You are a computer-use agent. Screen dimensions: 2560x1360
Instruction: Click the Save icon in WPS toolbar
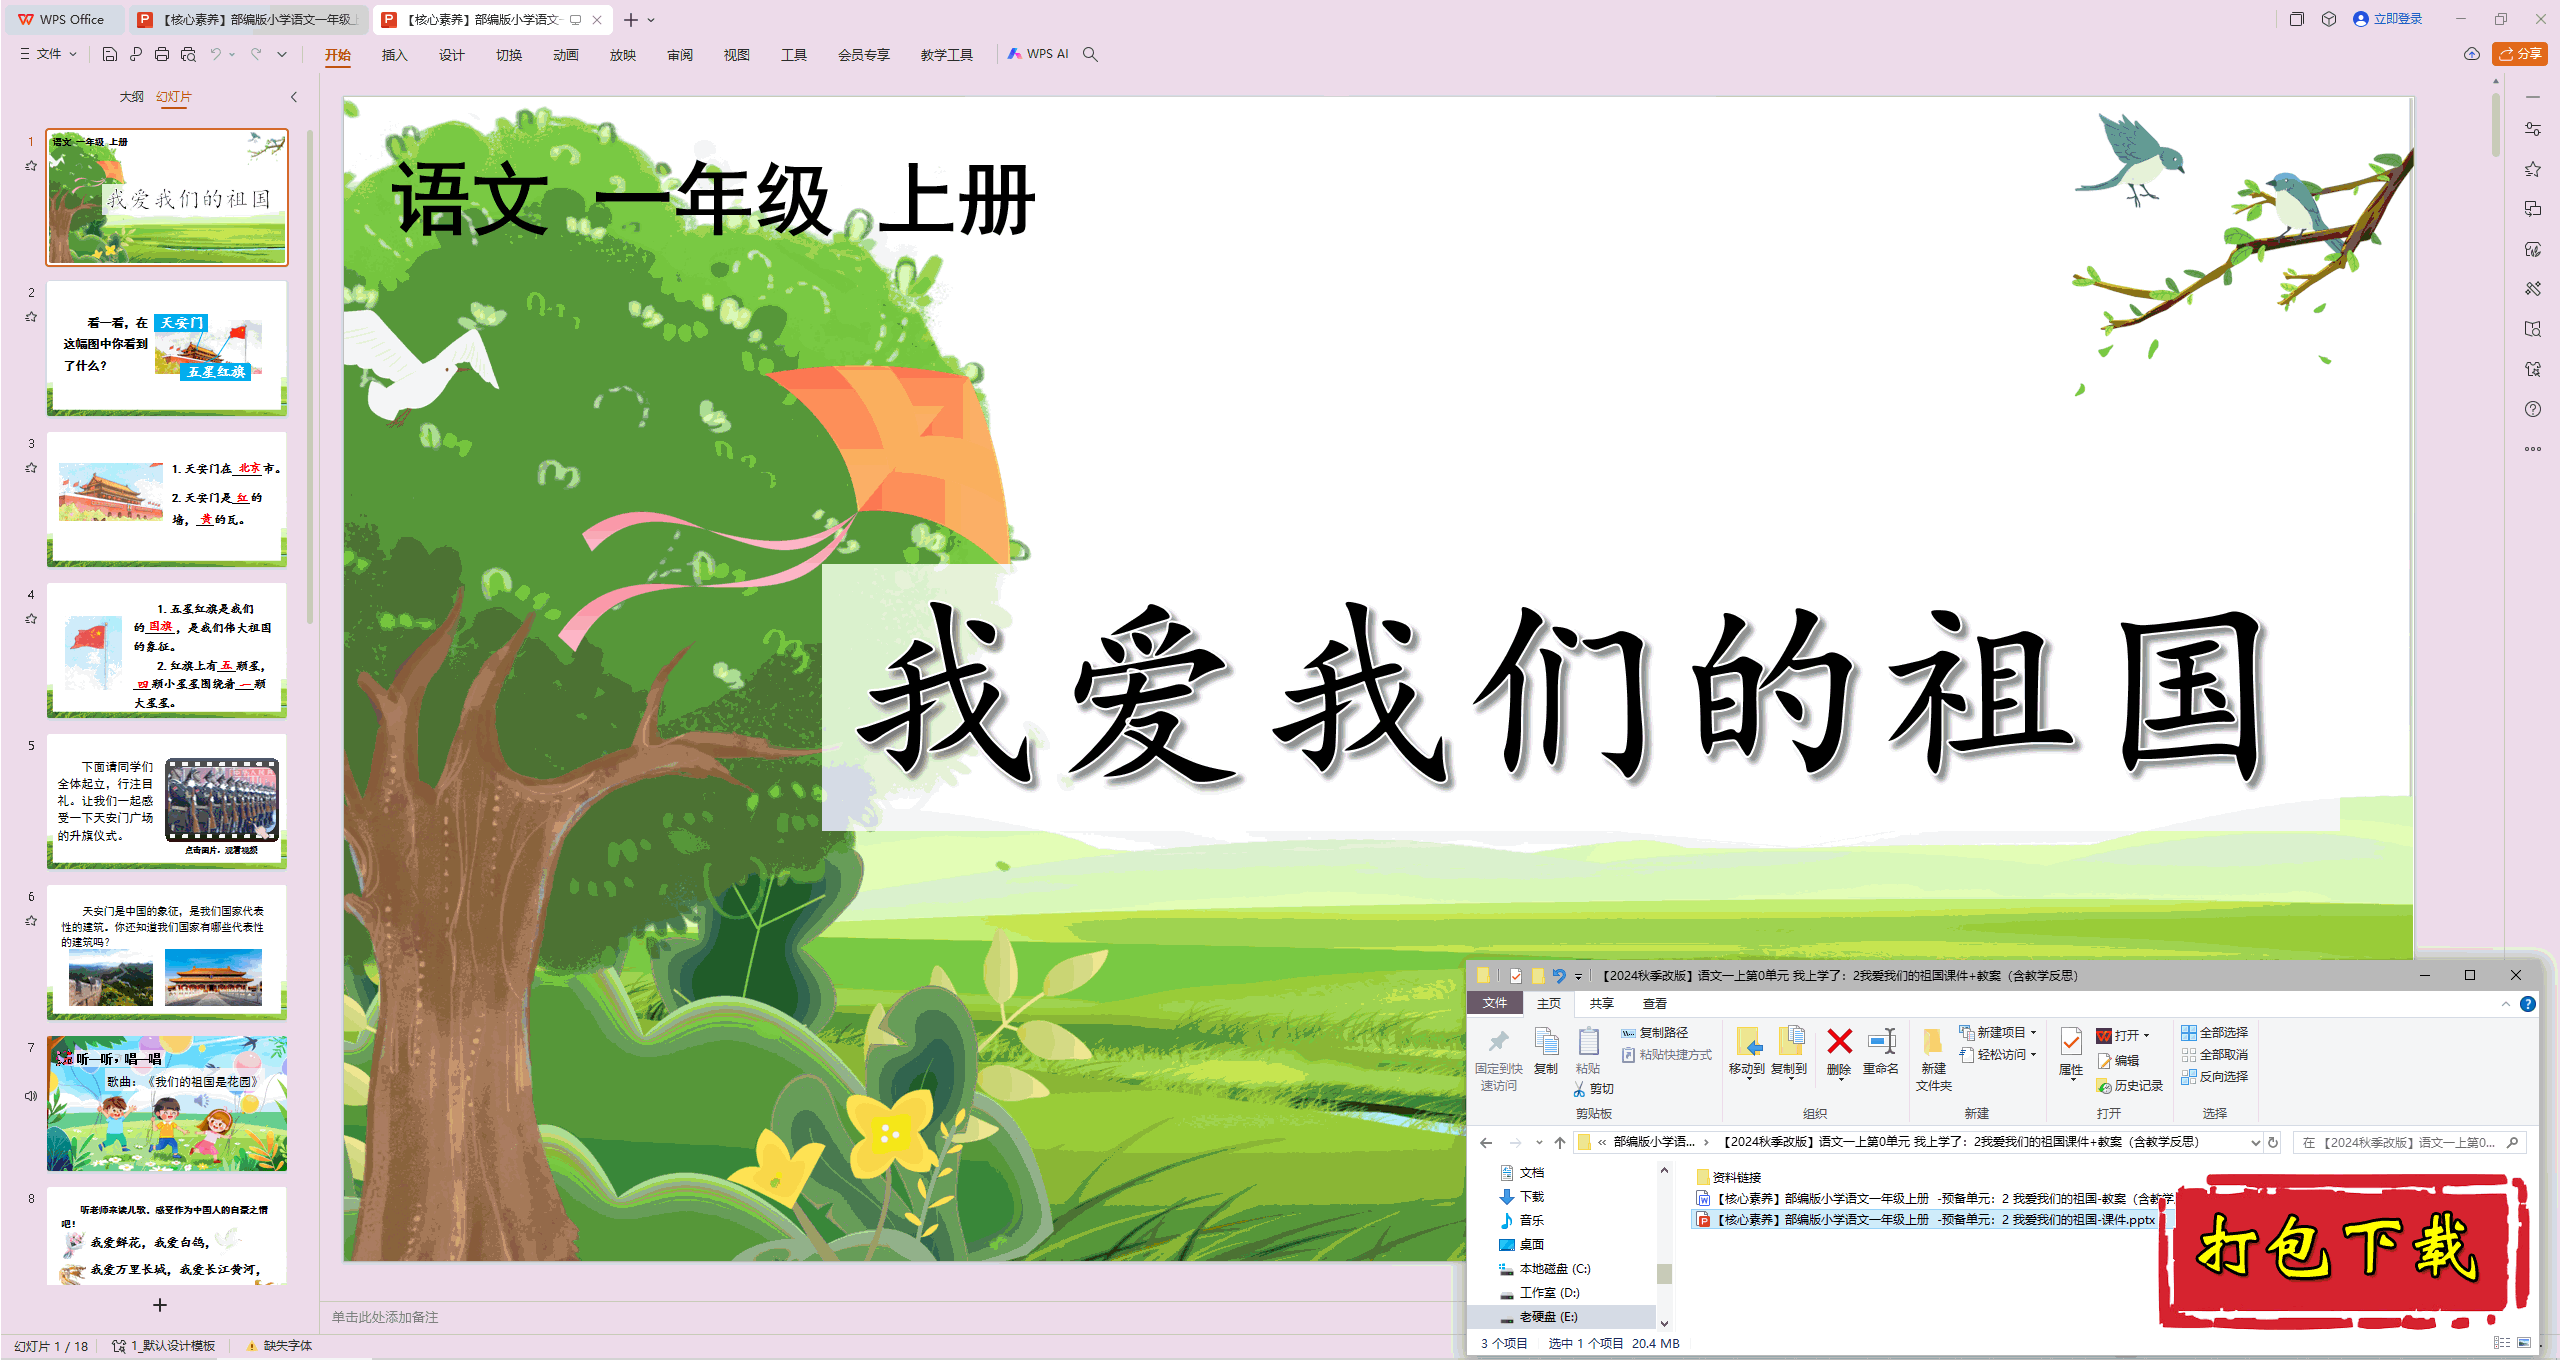110,54
